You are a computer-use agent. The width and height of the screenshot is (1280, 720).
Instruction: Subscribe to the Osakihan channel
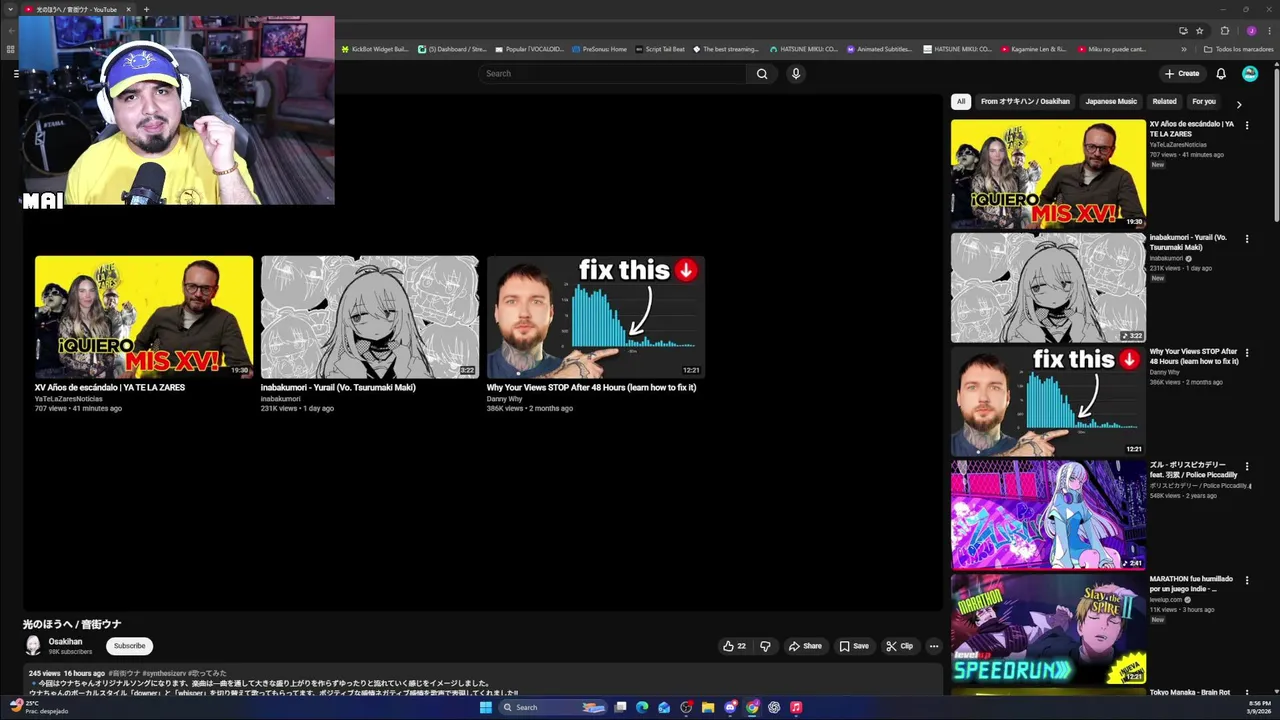[129, 646]
